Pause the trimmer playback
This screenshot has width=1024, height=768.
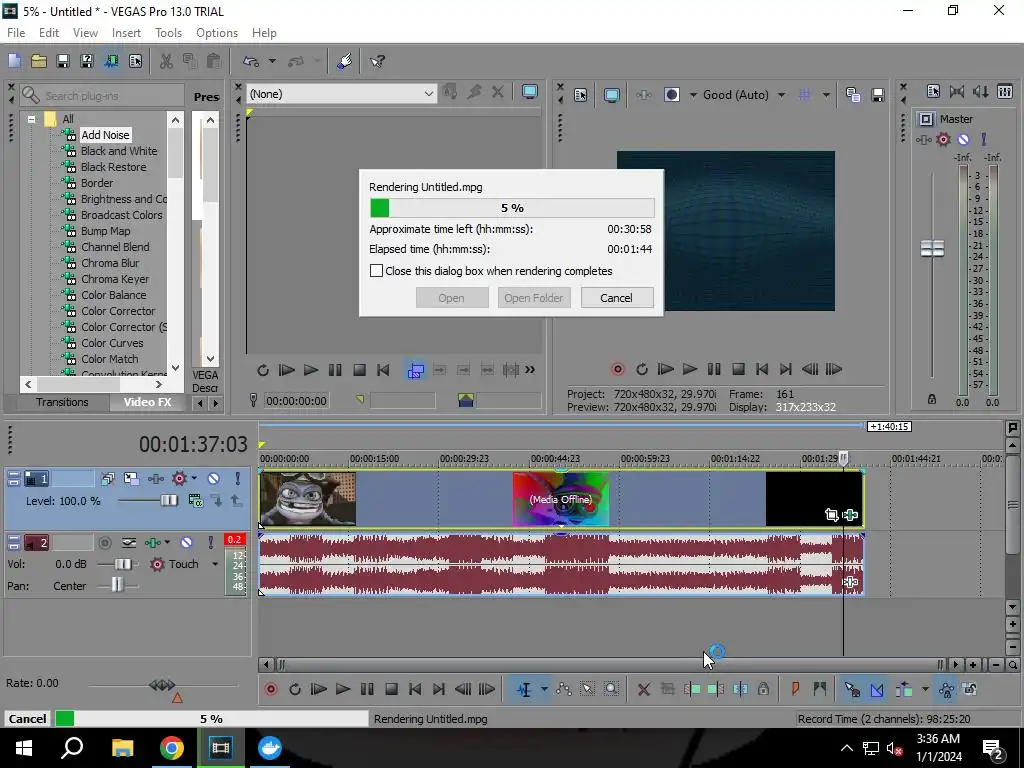point(335,370)
